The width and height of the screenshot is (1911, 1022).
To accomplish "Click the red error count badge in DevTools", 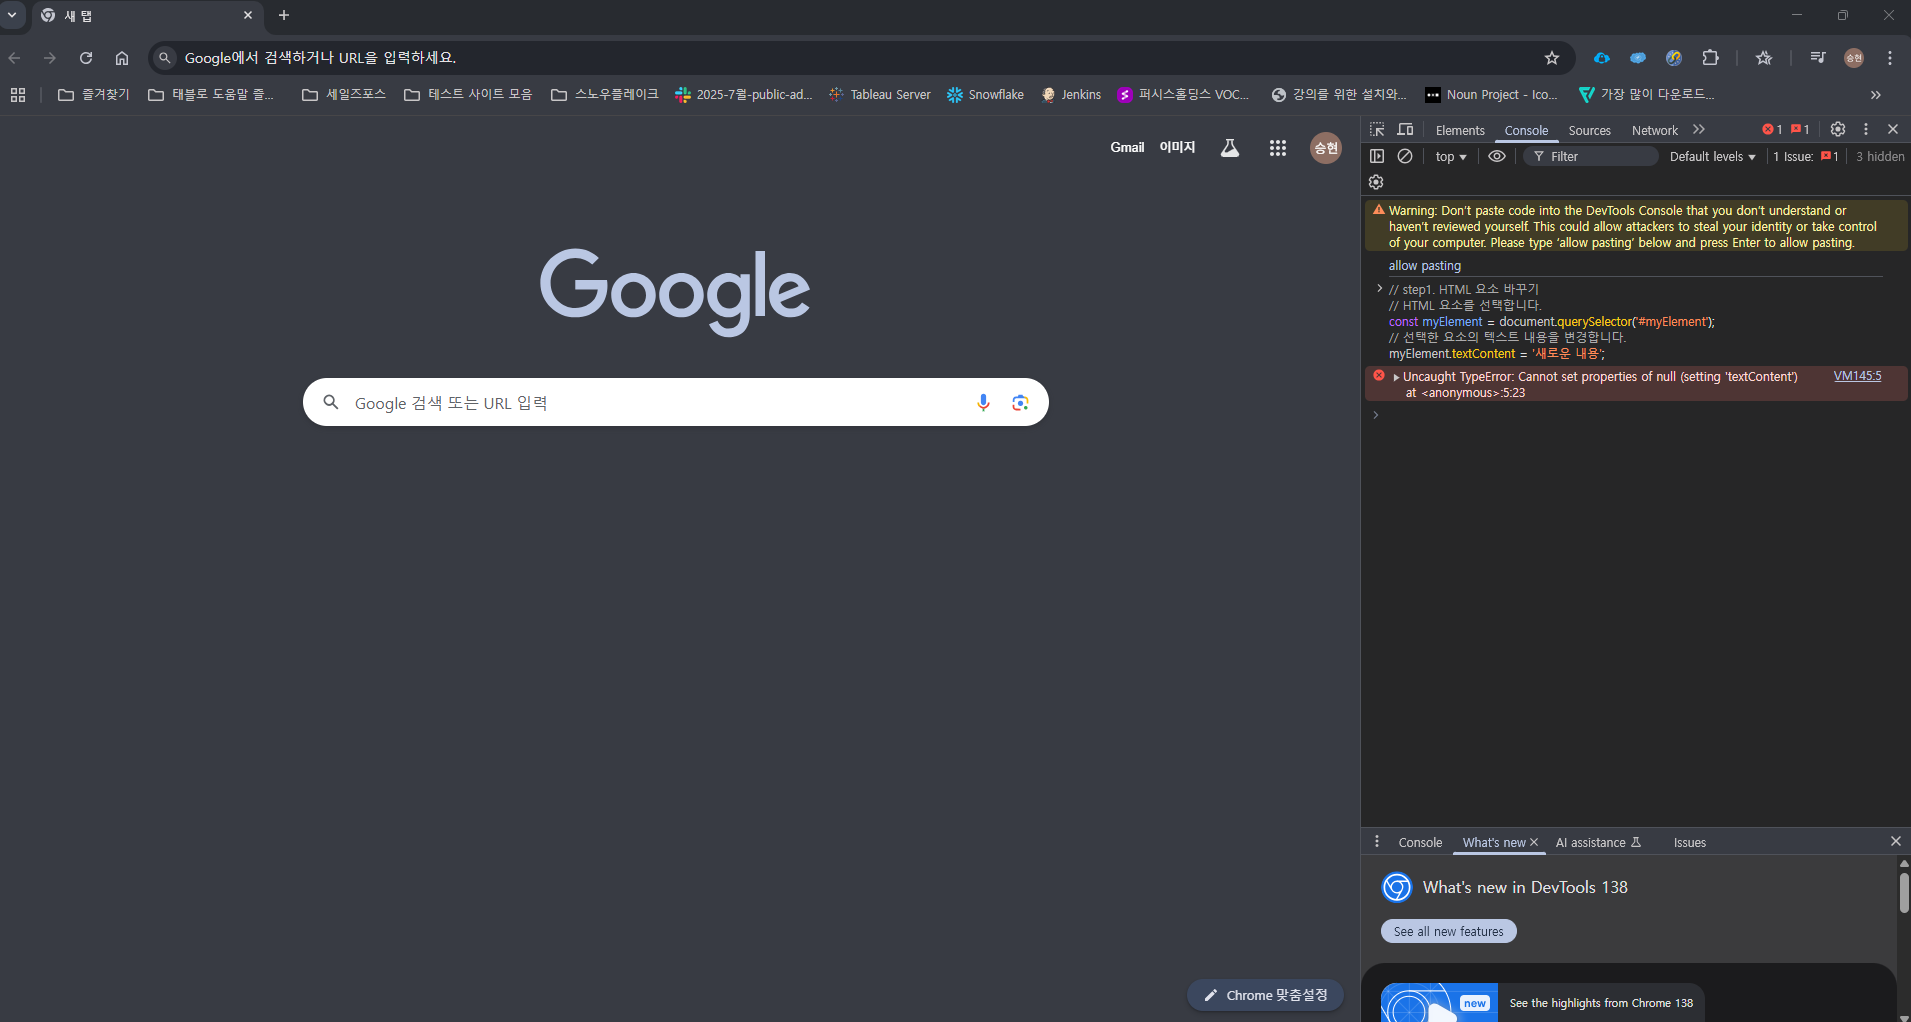I will (1772, 129).
